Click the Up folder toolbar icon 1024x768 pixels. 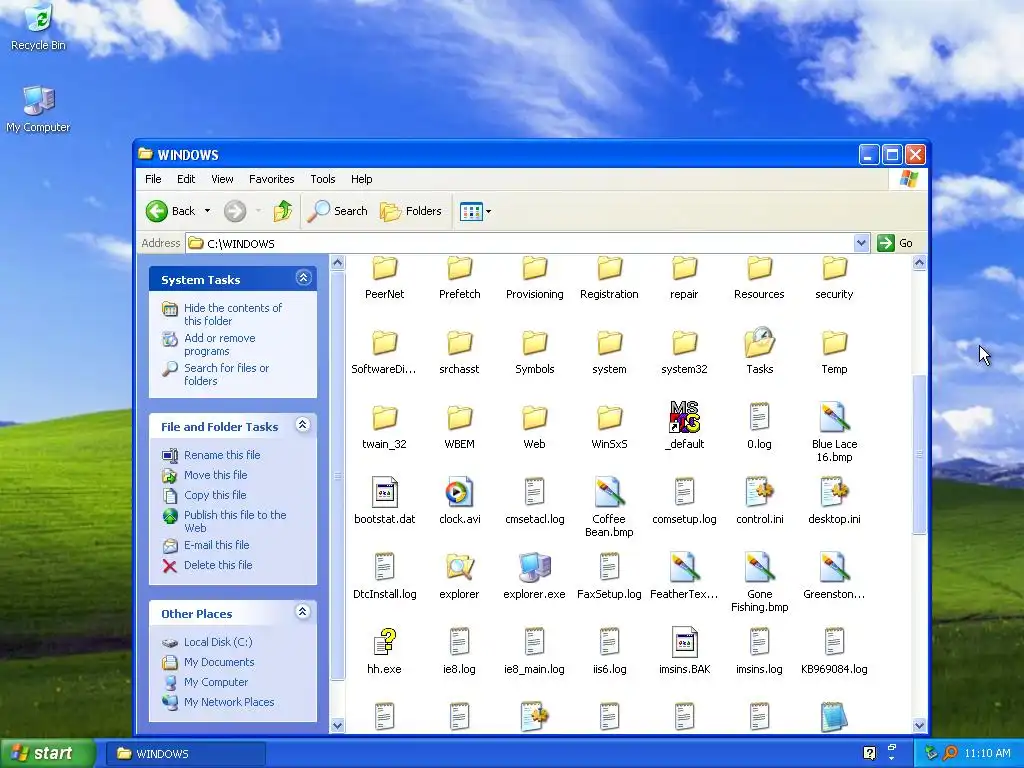pos(283,211)
